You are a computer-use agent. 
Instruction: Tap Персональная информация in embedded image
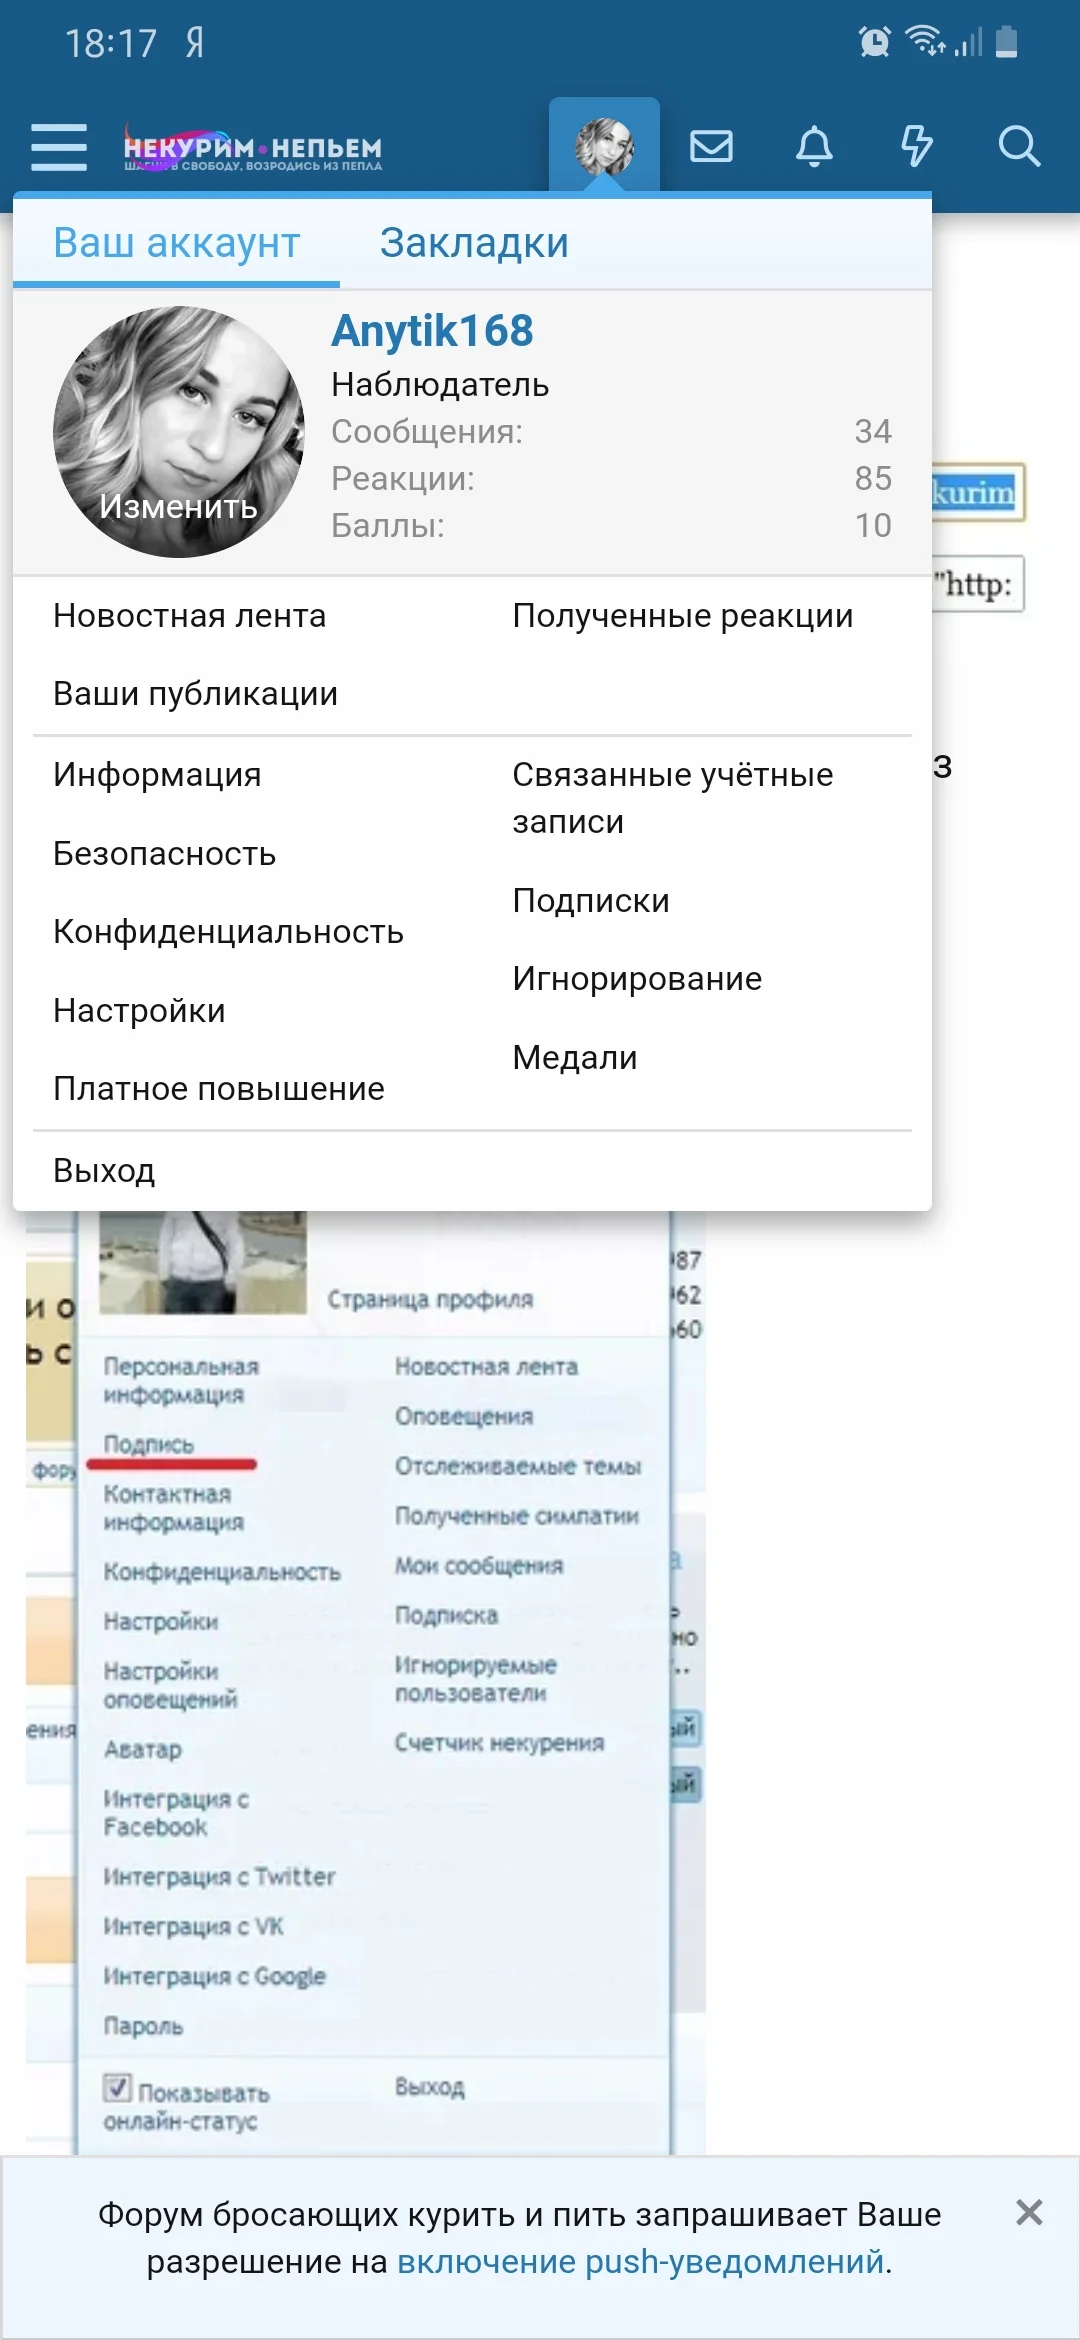(181, 1380)
